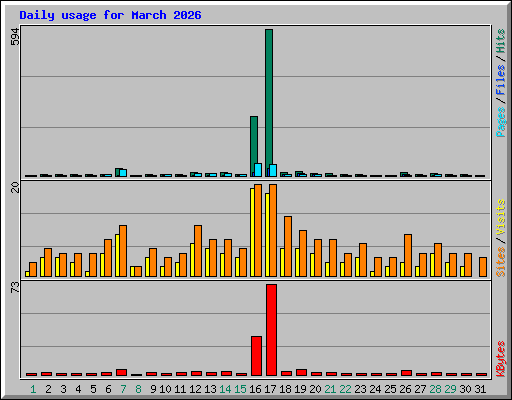This screenshot has width=512, height=400.
Task: Click the orange Sites bar for day 26
Action: 408,255
